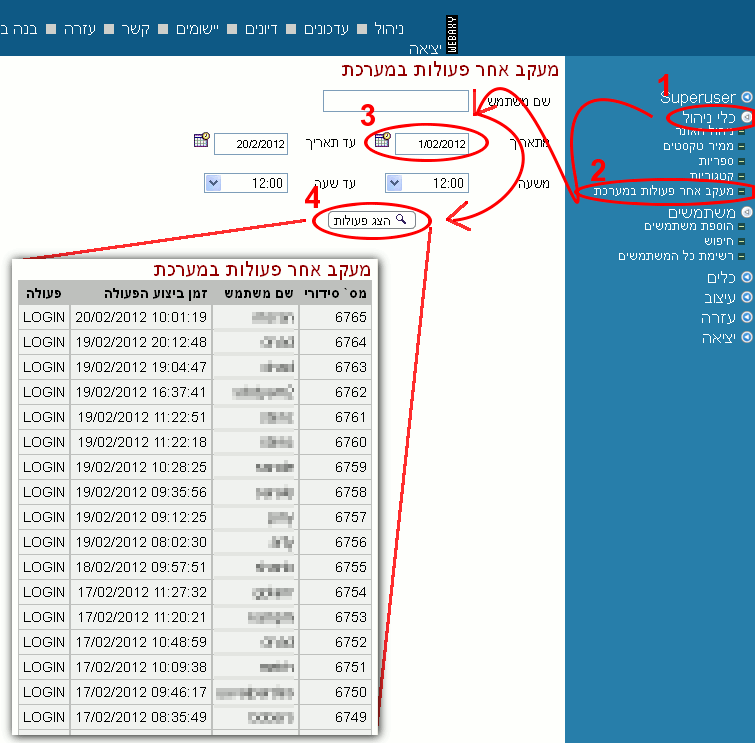Open ניהול in top menu
The height and width of the screenshot is (743, 755).
[x=389, y=29]
